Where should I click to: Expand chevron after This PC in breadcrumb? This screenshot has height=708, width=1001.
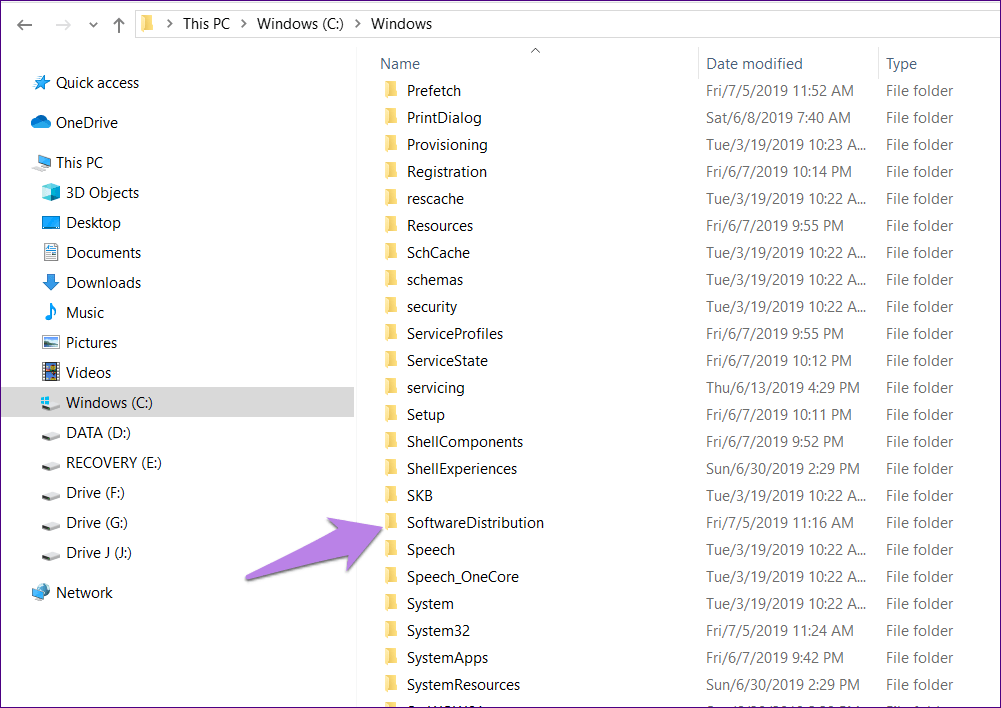(x=244, y=24)
